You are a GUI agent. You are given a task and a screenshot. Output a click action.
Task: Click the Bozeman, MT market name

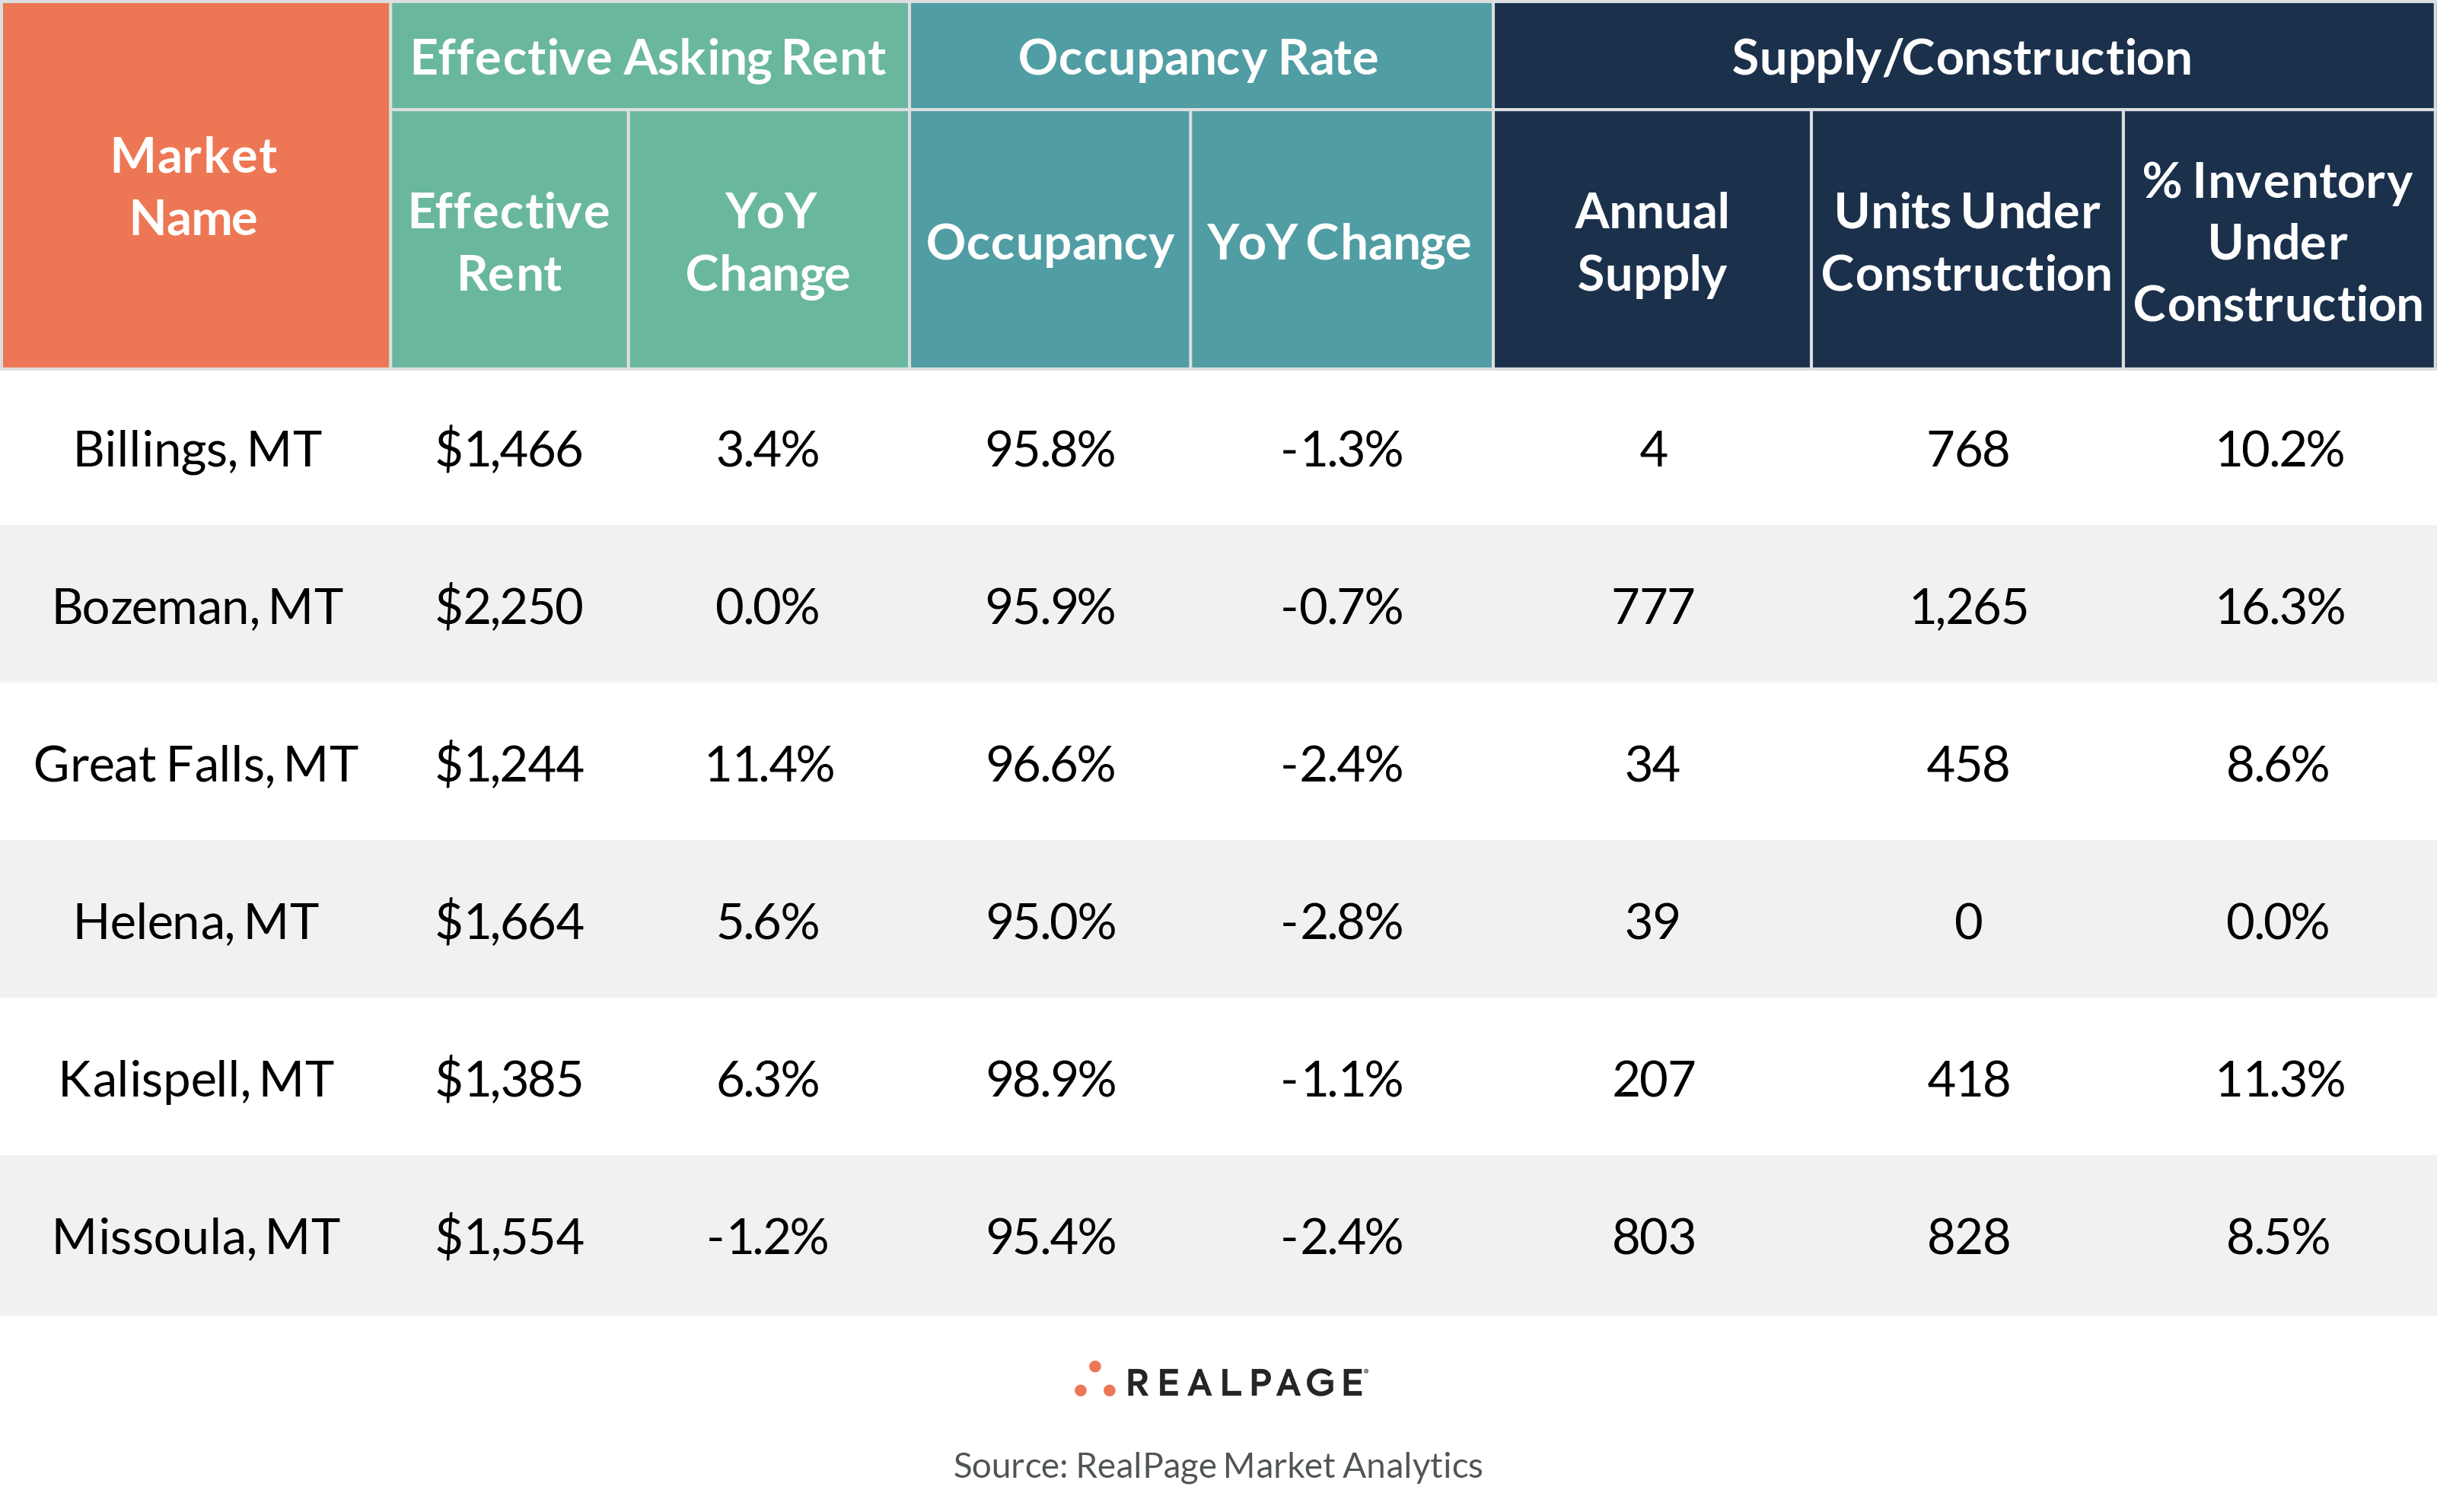[197, 606]
